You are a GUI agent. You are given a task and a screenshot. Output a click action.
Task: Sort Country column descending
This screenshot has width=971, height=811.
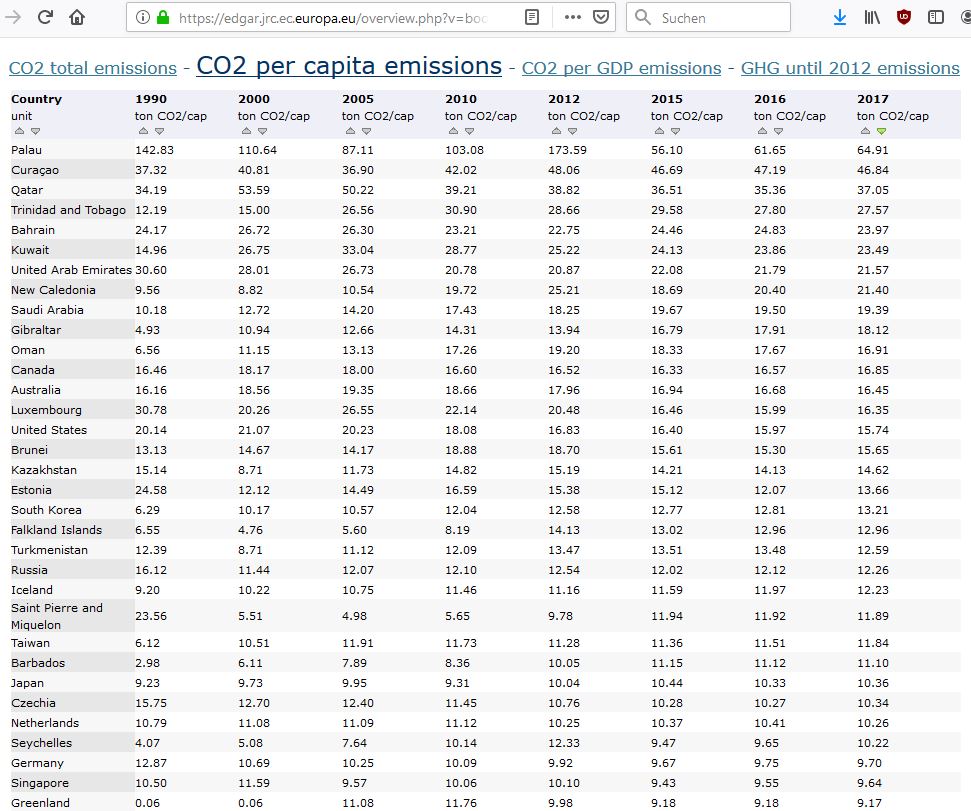click(35, 131)
